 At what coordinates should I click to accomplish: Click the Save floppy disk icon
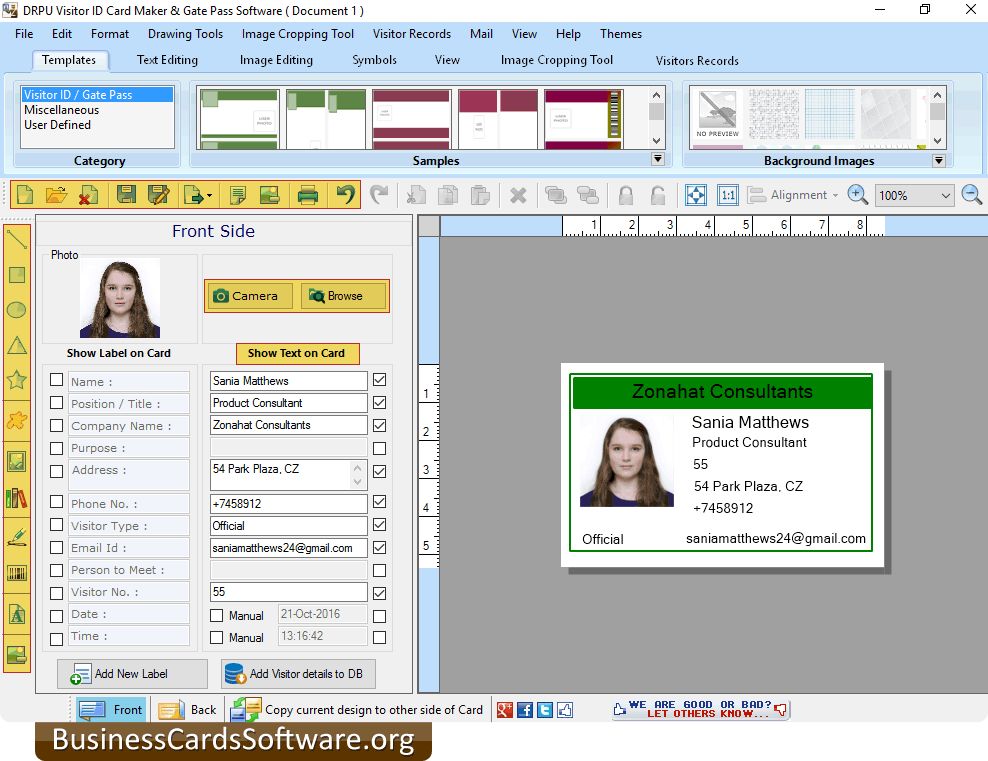pyautogui.click(x=126, y=195)
